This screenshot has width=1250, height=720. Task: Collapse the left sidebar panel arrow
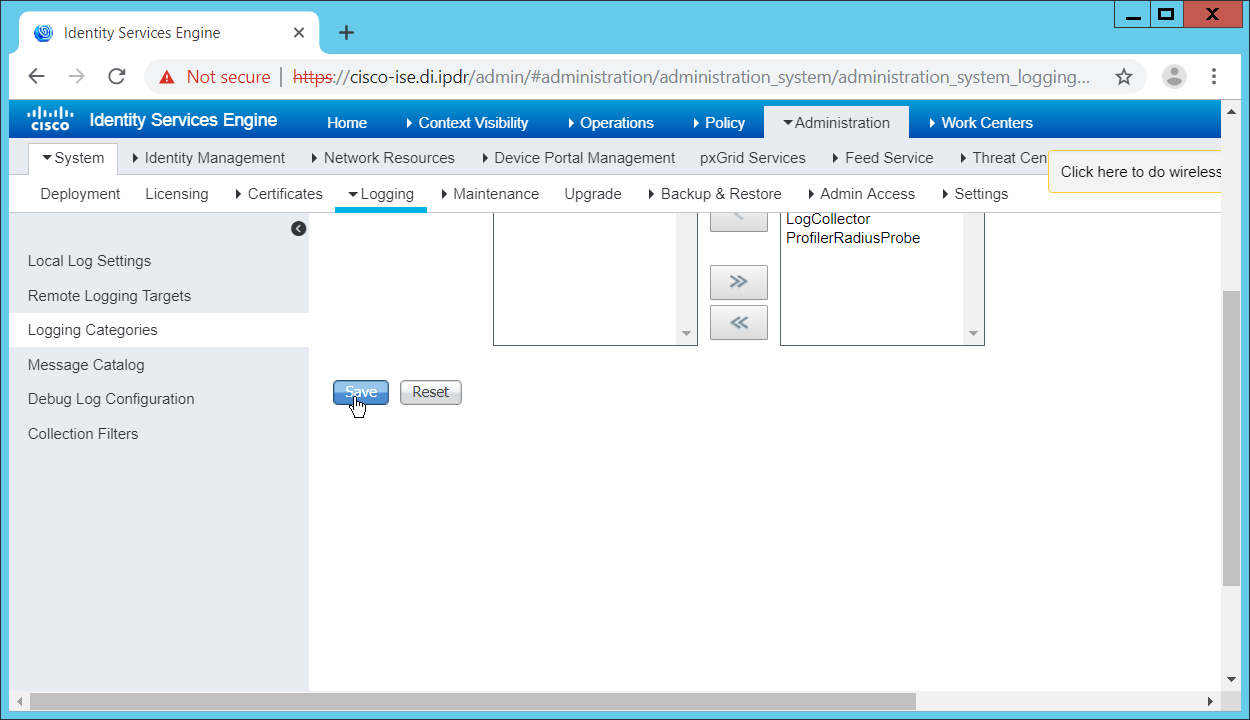pos(298,229)
